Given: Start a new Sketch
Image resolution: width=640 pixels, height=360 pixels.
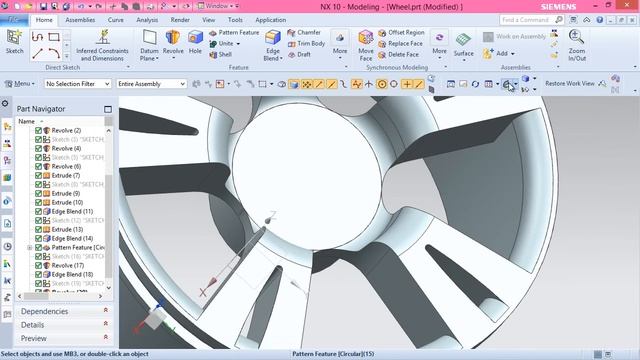Looking at the screenshot, I should click(x=14, y=42).
